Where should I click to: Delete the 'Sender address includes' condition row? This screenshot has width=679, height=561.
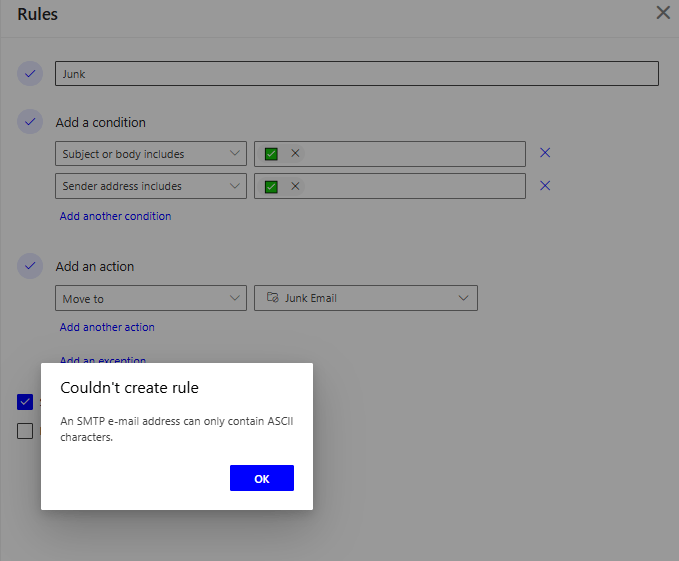click(x=545, y=186)
